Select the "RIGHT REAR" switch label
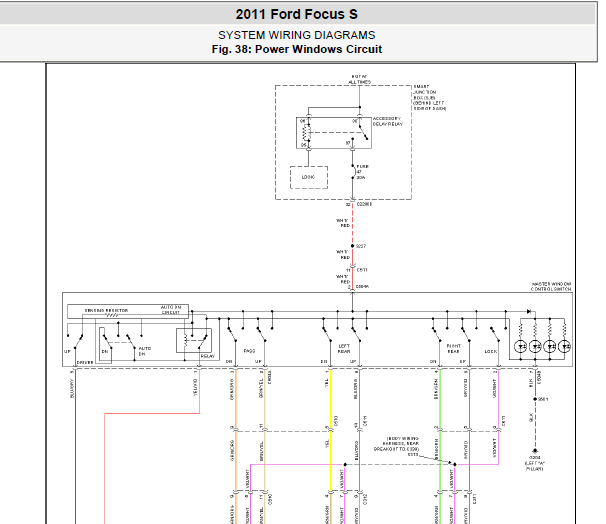Screen dimensions: 606x524 coord(454,349)
